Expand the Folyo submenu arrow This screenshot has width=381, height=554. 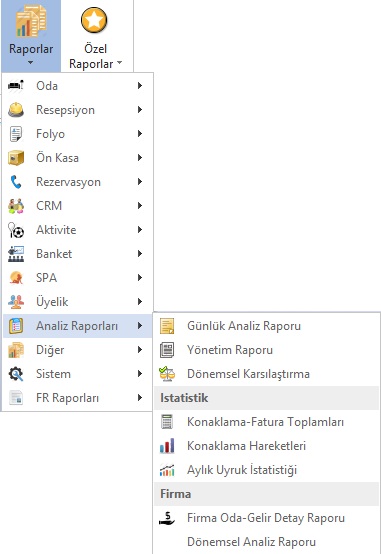tap(140, 134)
